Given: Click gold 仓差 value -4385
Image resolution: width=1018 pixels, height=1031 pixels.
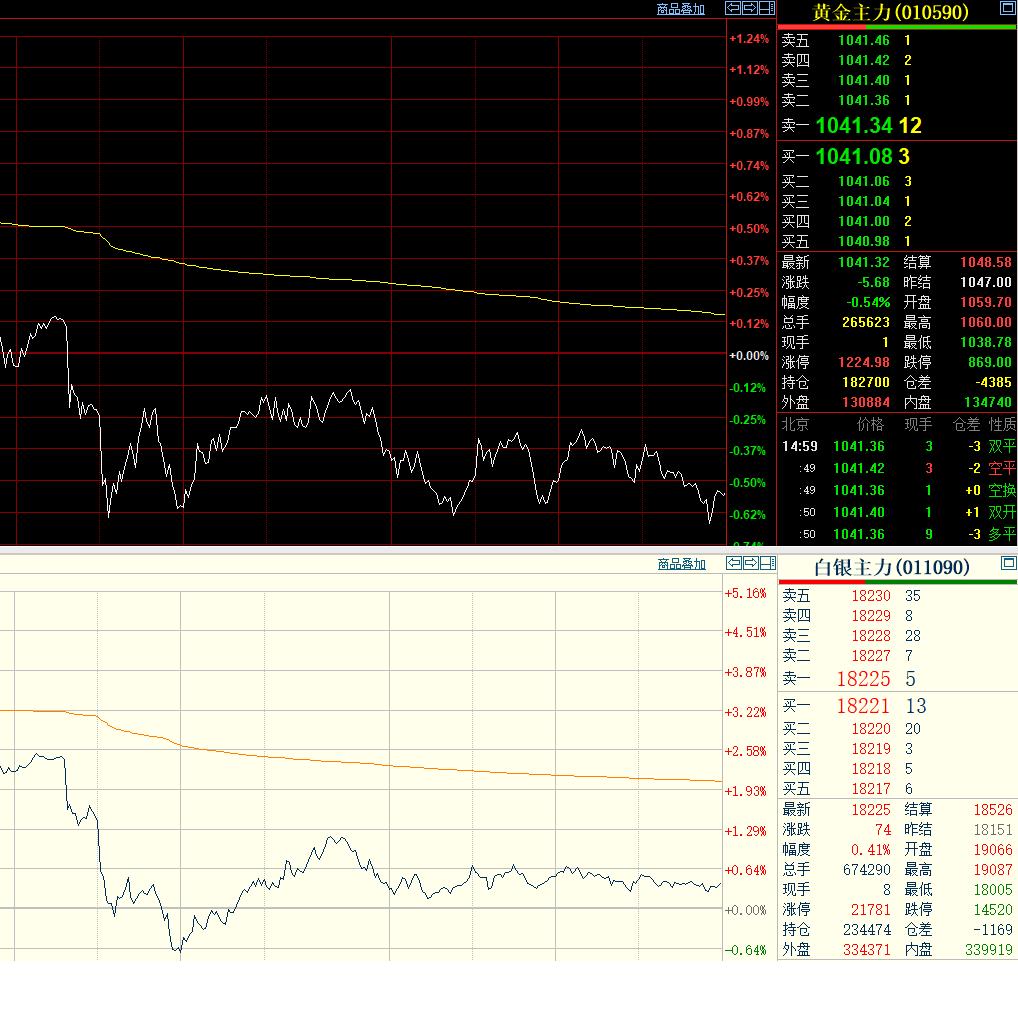Looking at the screenshot, I should coord(993,382).
